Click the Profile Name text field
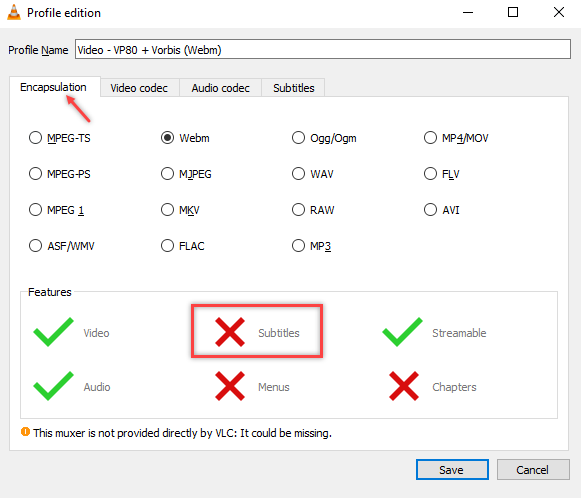The image size is (581, 498). 323,49
